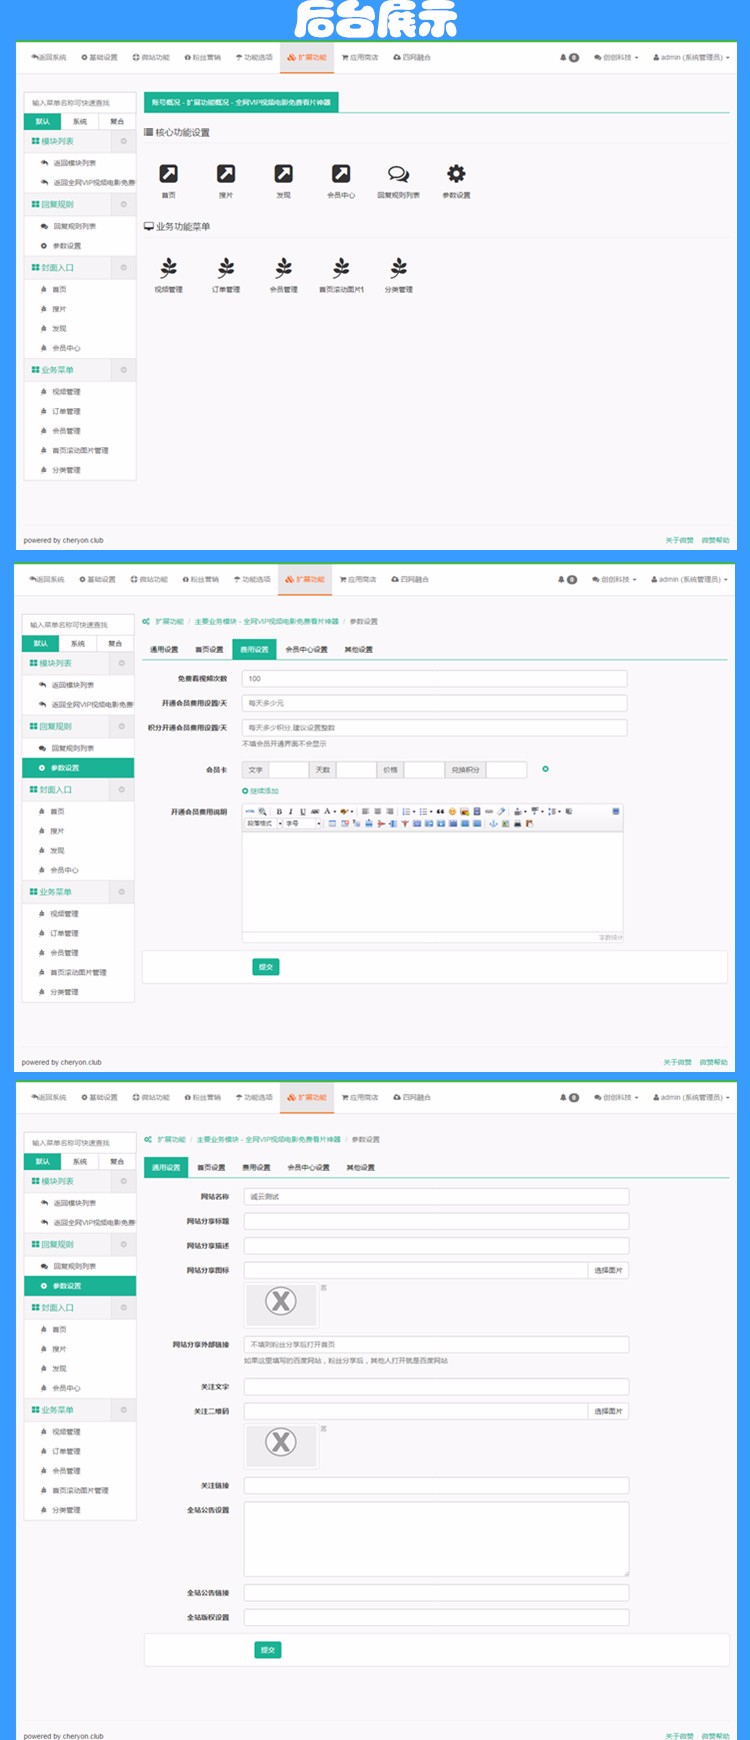Toggle italic in the rich text editor

291,812
